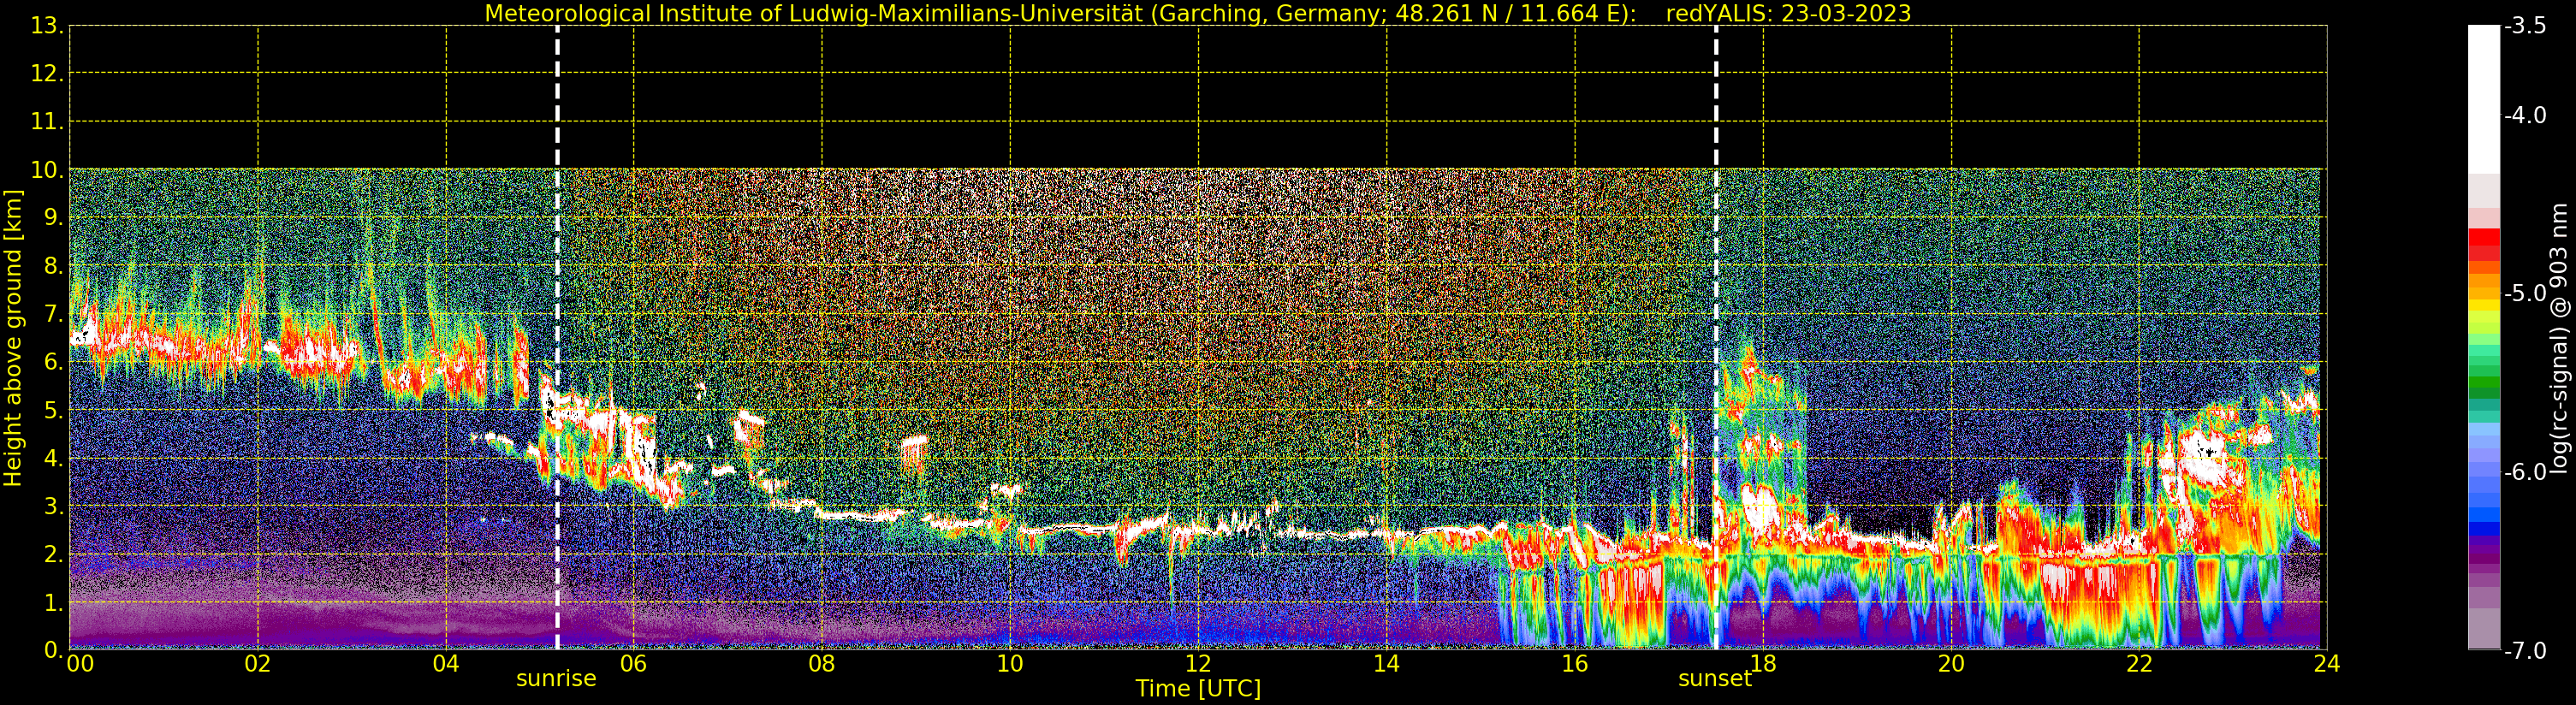Screen dimensions: 2576x705
Task: Click the colorbar tick label '-3.5'
Action: click(x=2525, y=26)
